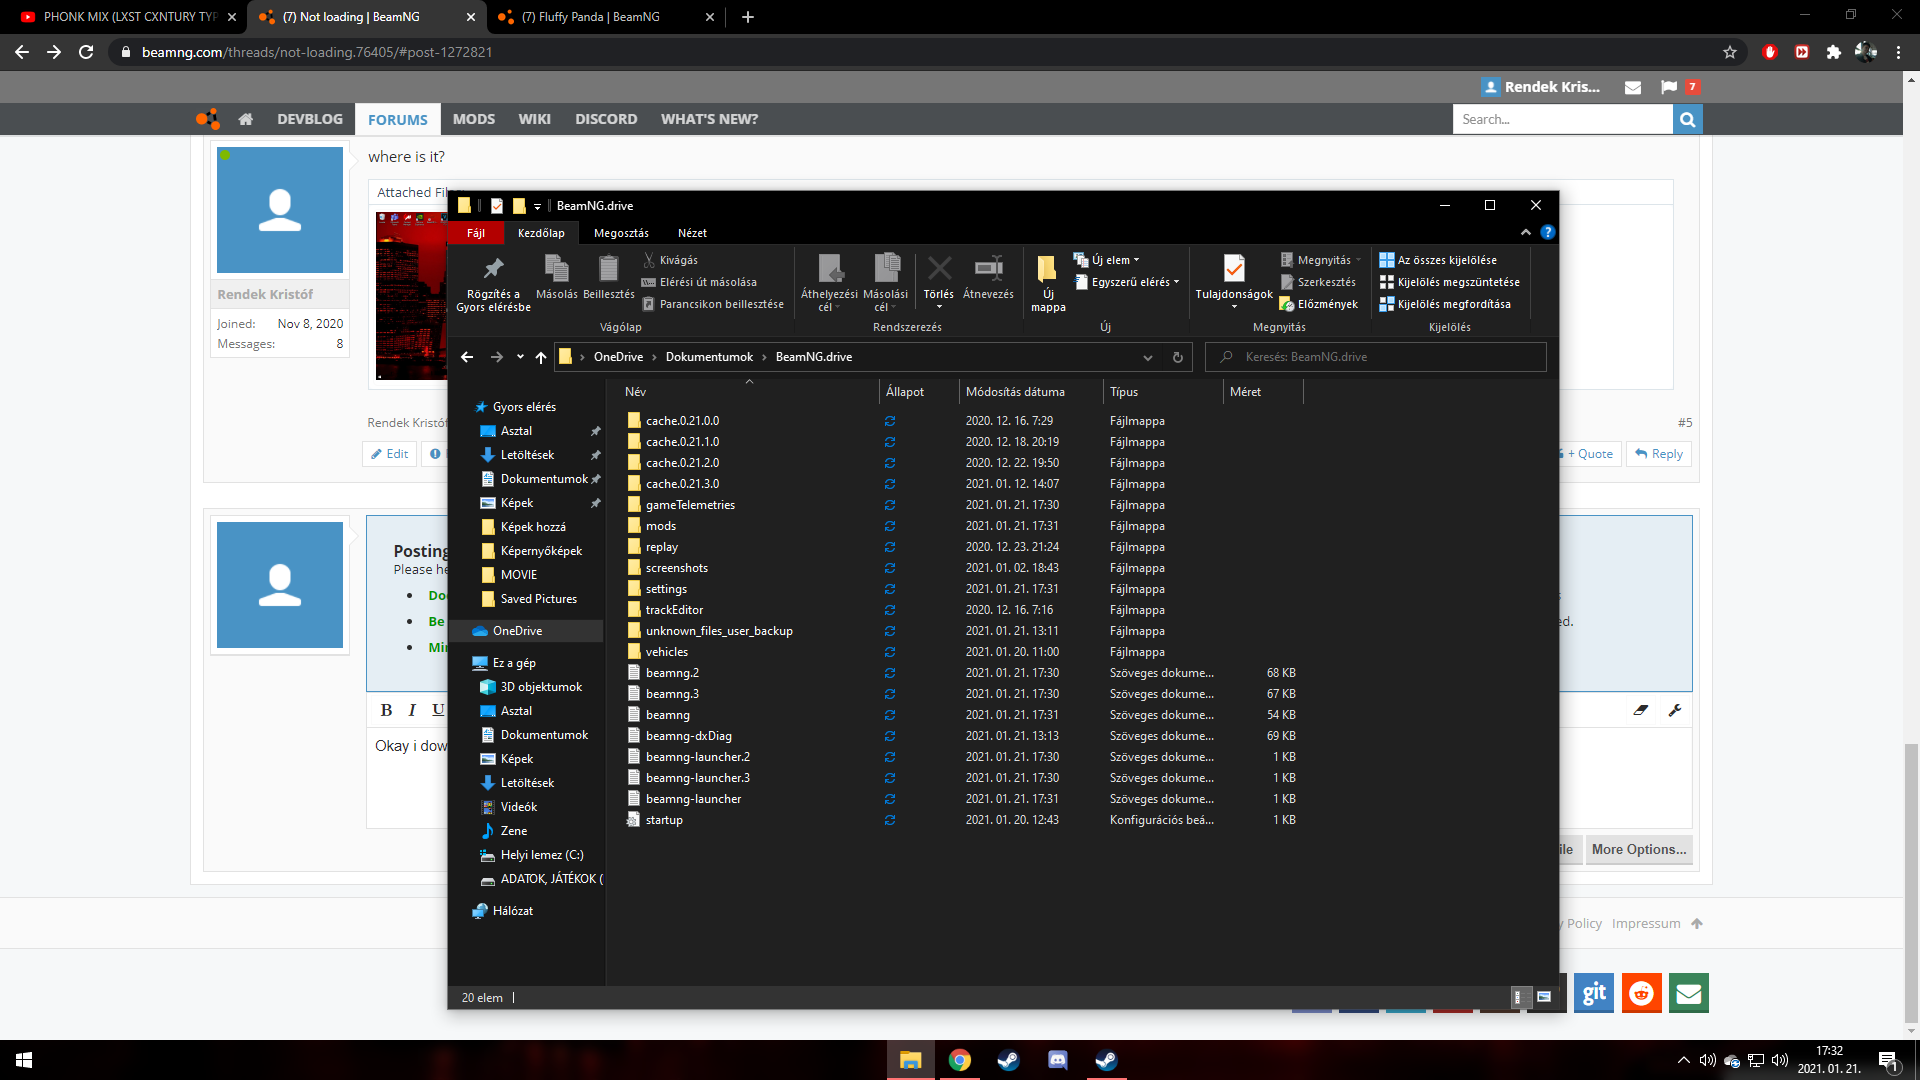Expand address bar history dropdown
Viewport: 1920px width, 1080px height.
tap(1148, 357)
